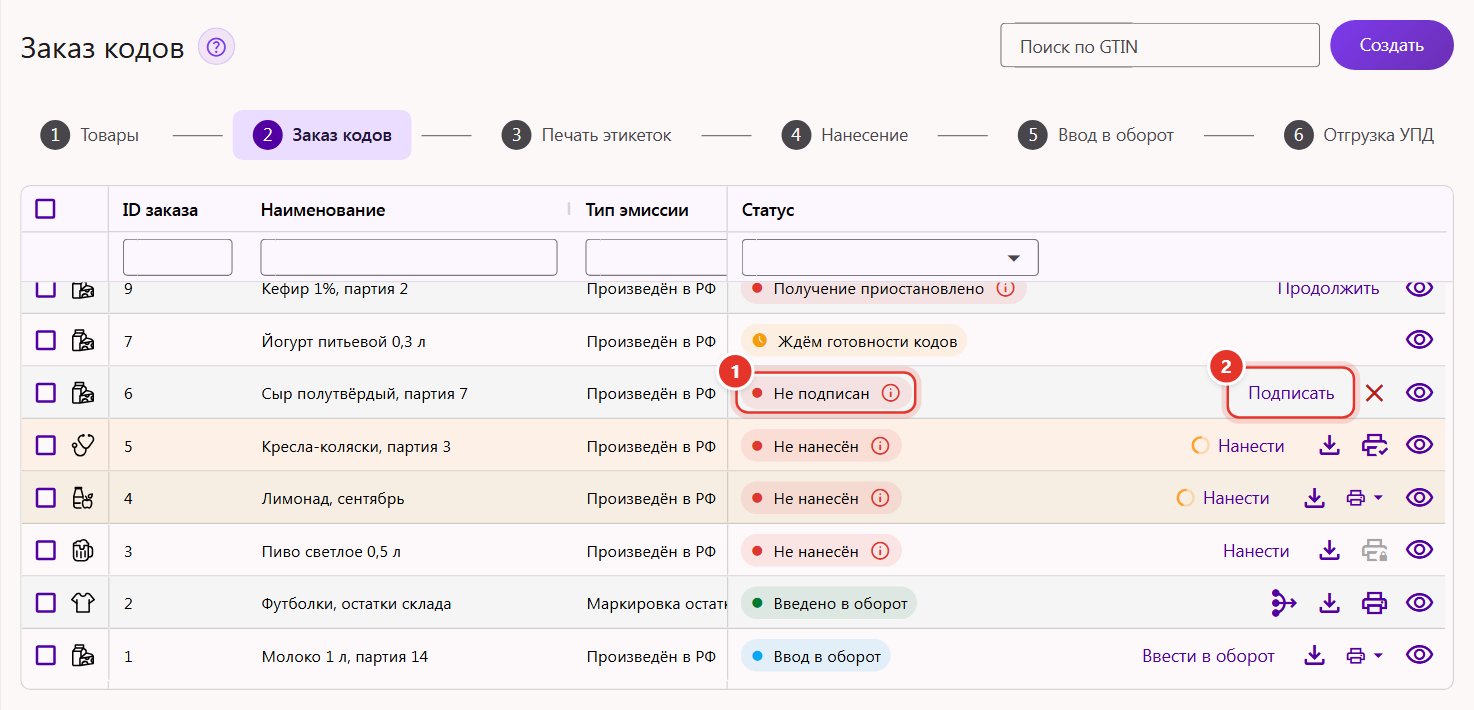The height and width of the screenshot is (710, 1474).
Task: Download codes for the Лимонад, сентябрь order
Action: [x=1315, y=497]
